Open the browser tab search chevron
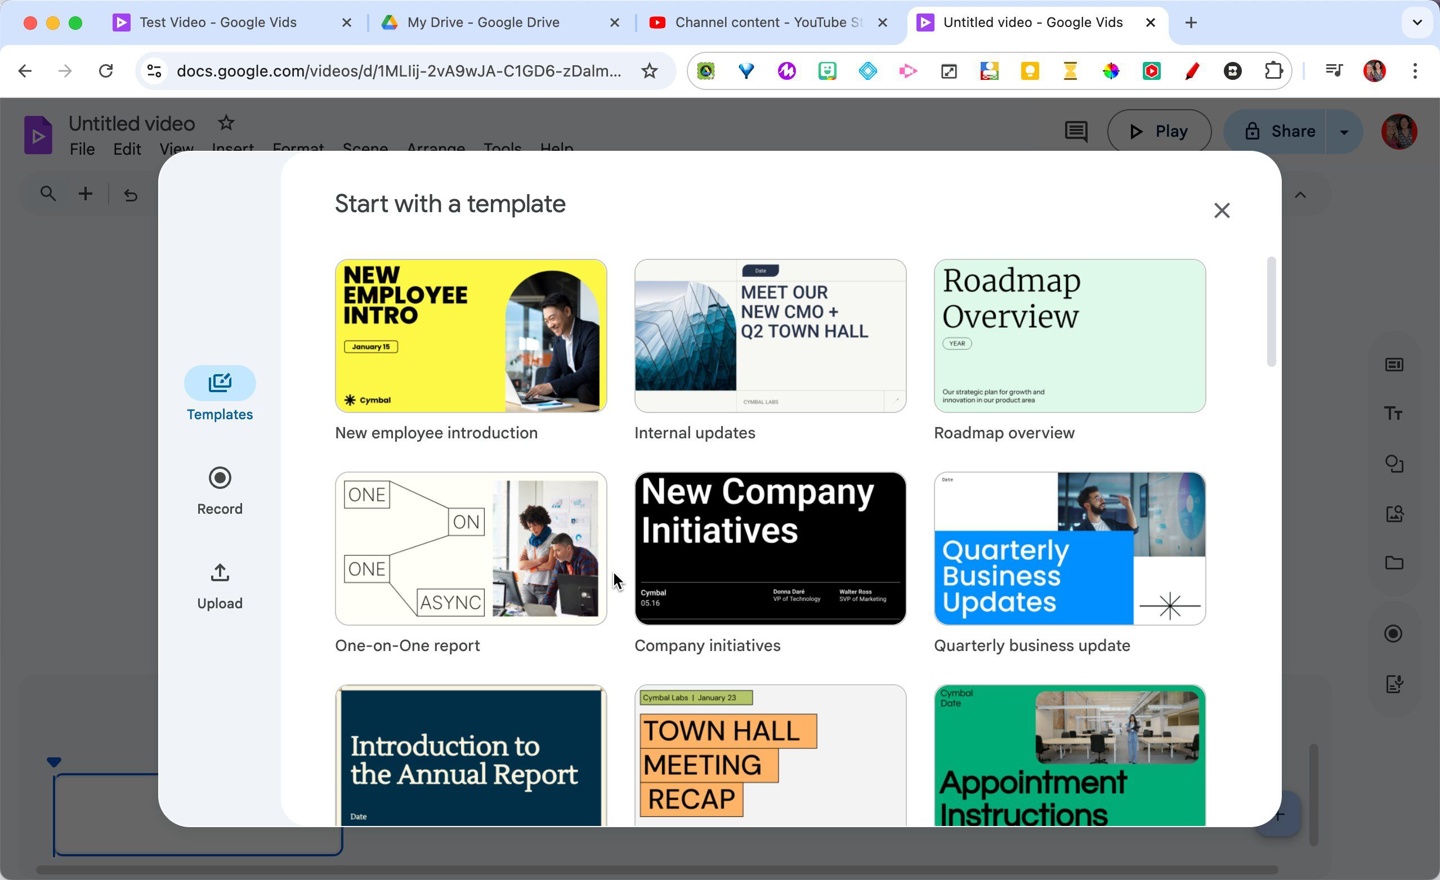Screen dimensions: 1440x880 point(1417,22)
